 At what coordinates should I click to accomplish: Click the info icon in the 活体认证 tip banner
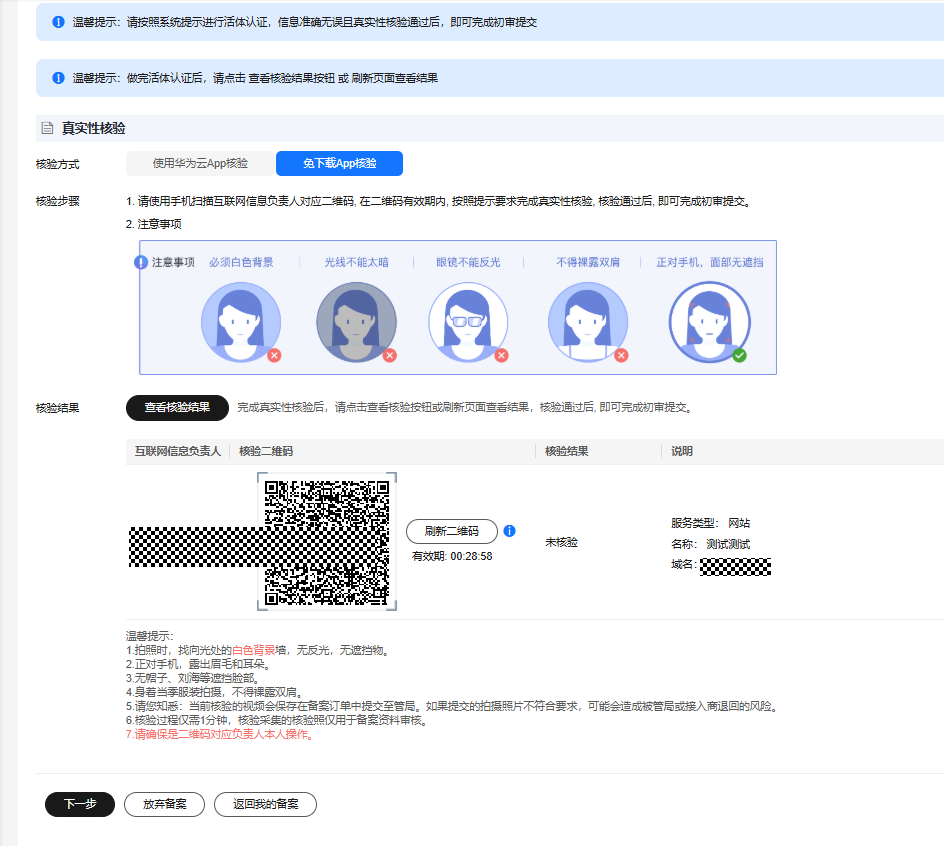(x=58, y=22)
